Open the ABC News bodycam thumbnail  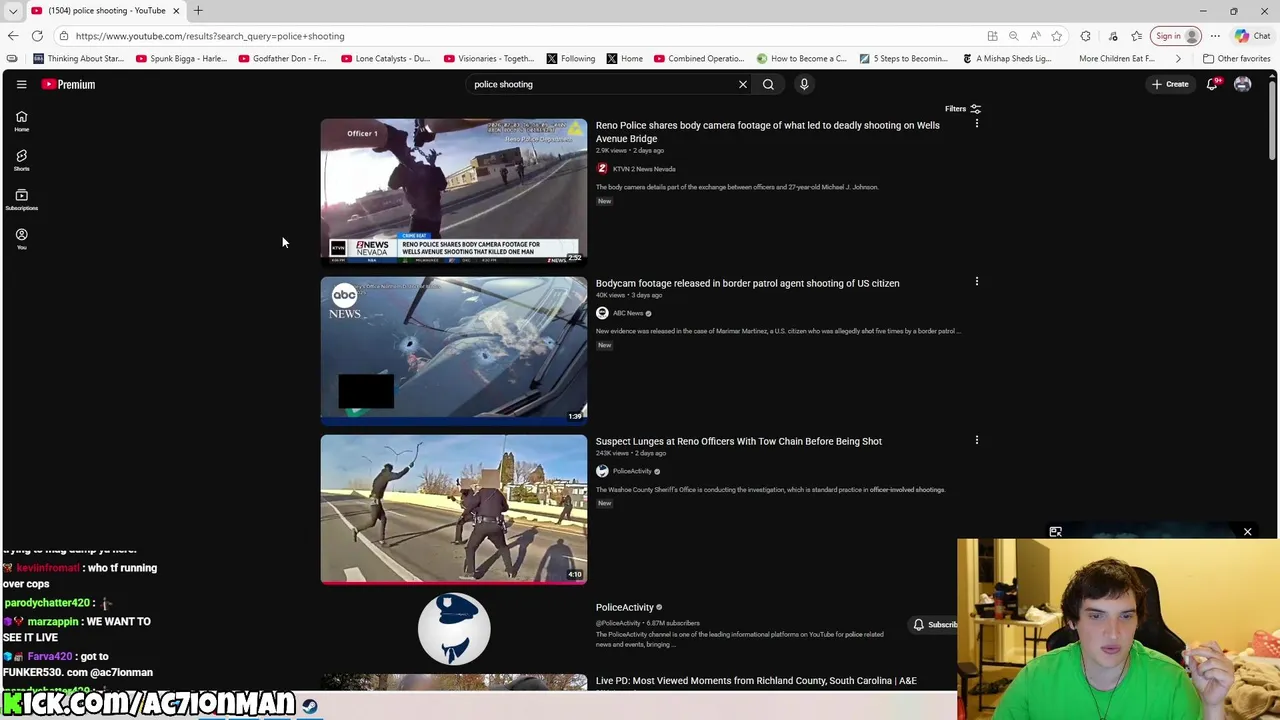(454, 350)
